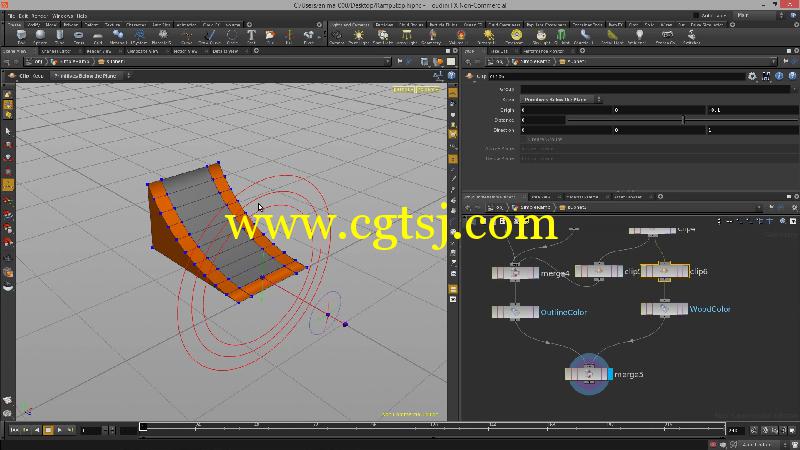800x450 pixels.
Task: Select the Sphere shelf tool
Action: 40,36
